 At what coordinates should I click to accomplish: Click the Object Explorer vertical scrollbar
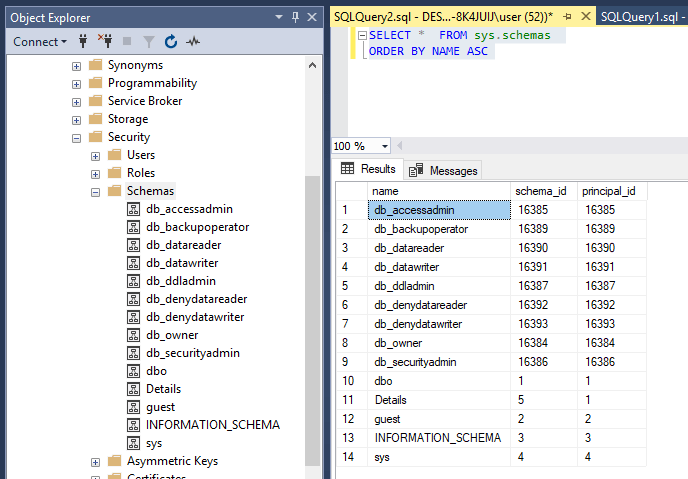coord(313,300)
